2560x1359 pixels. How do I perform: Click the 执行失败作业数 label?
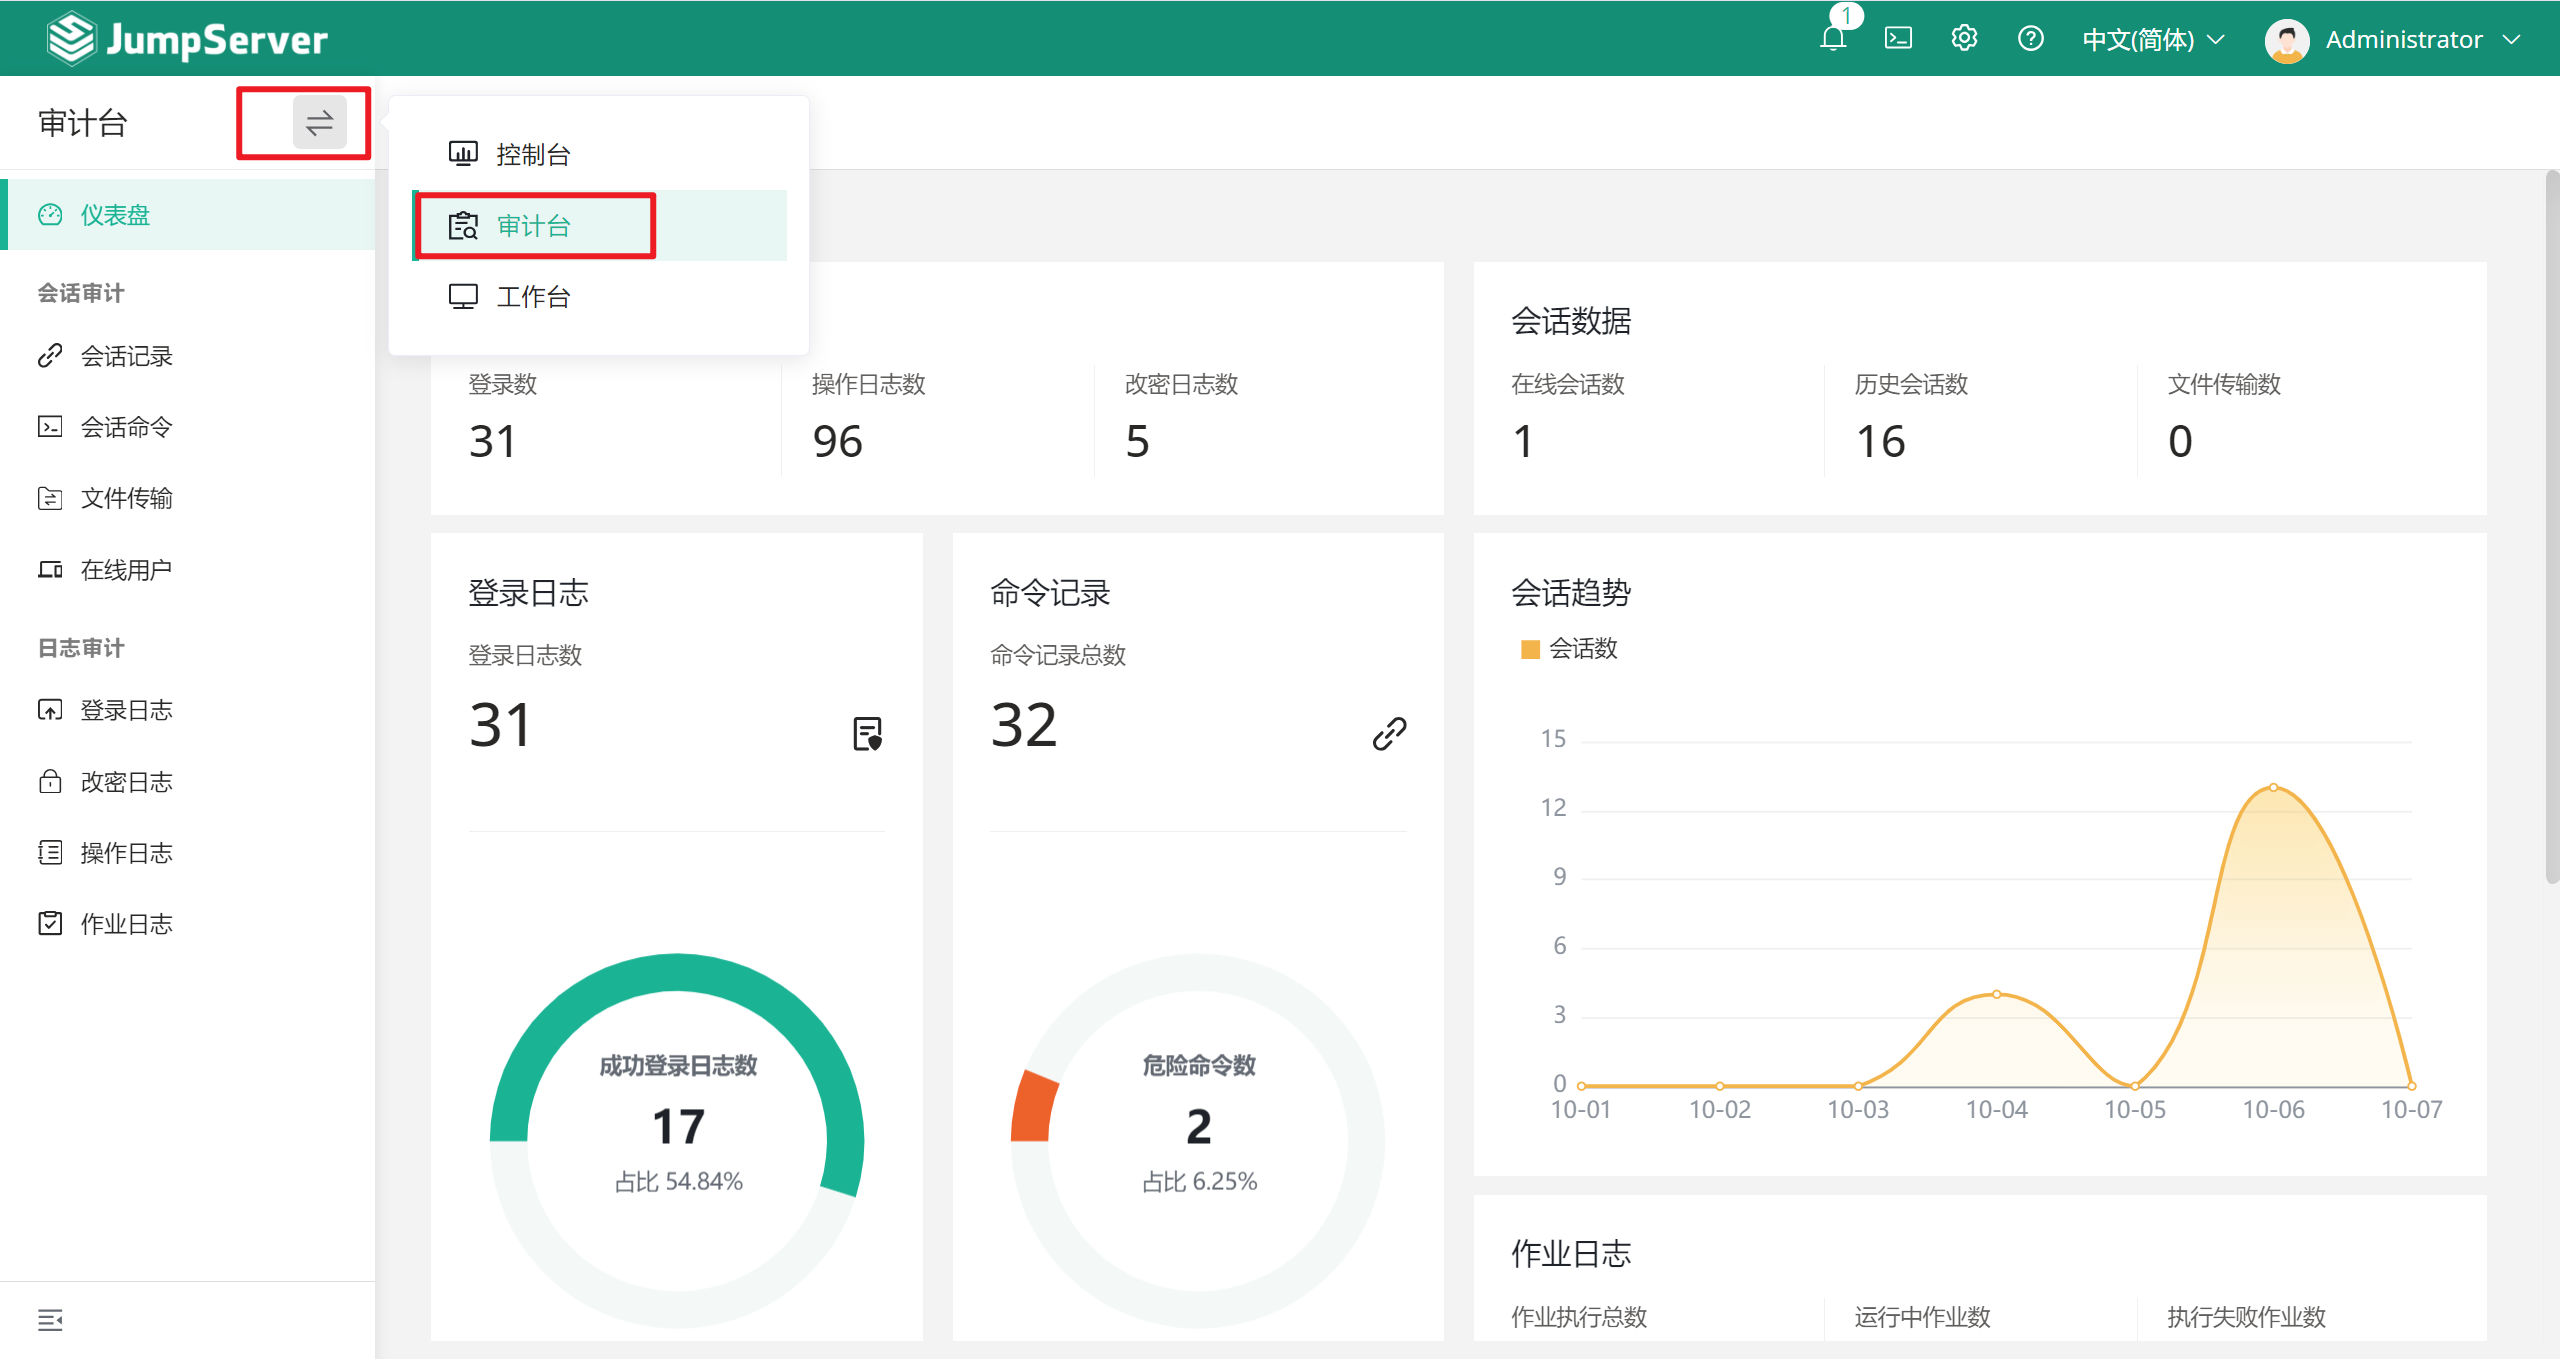click(2246, 1317)
